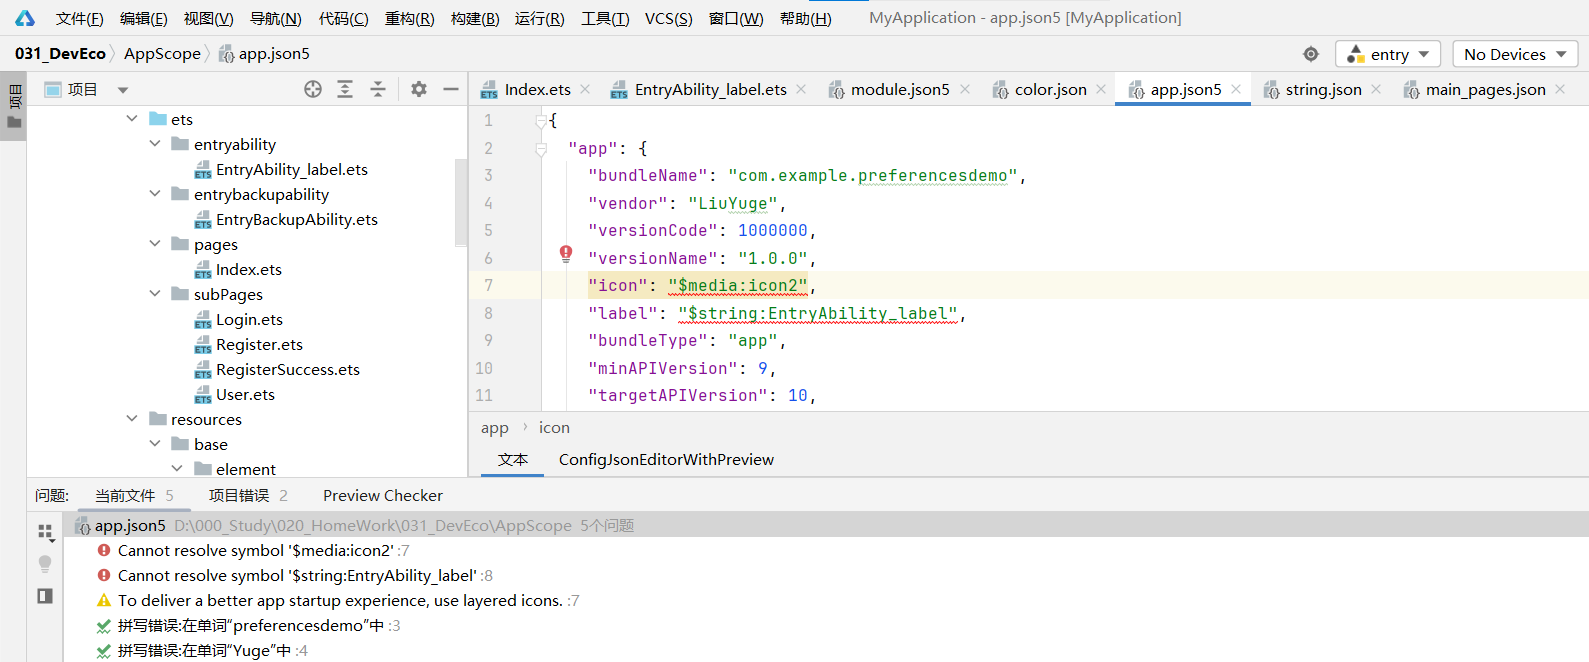1589x662 pixels.
Task: Open the entry module dropdown
Action: coord(1389,54)
